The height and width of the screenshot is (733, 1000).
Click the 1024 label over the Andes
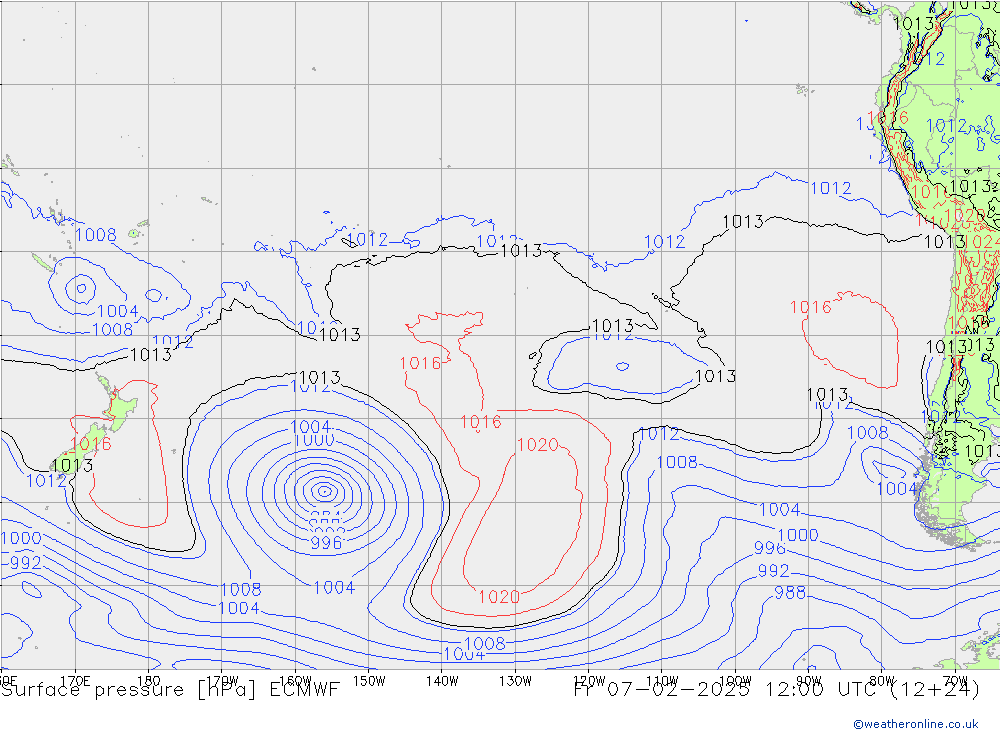coord(982,242)
